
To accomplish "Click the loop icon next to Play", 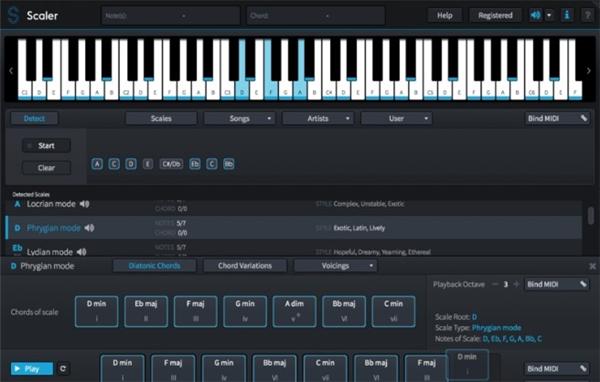I will click(63, 369).
